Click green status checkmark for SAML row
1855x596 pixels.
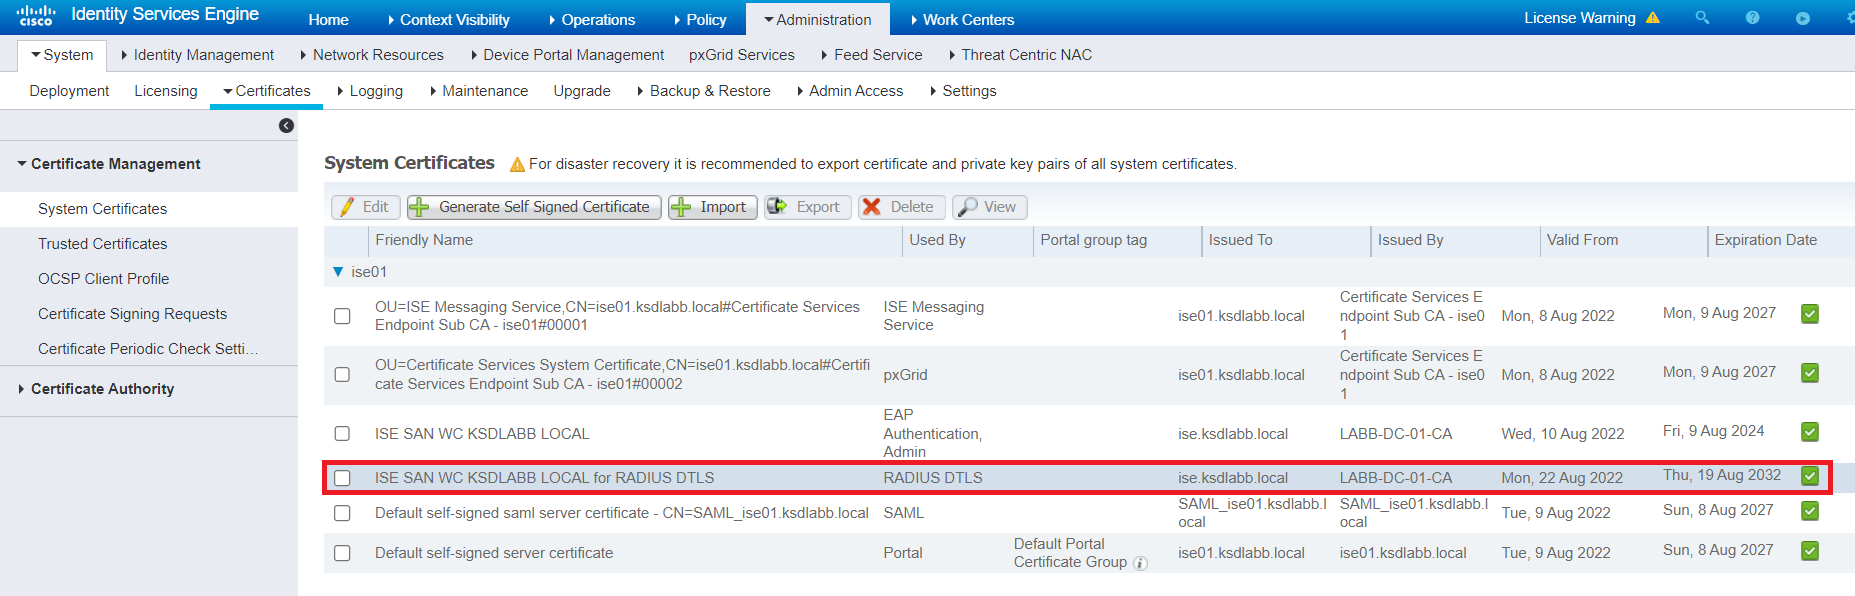tap(1809, 511)
